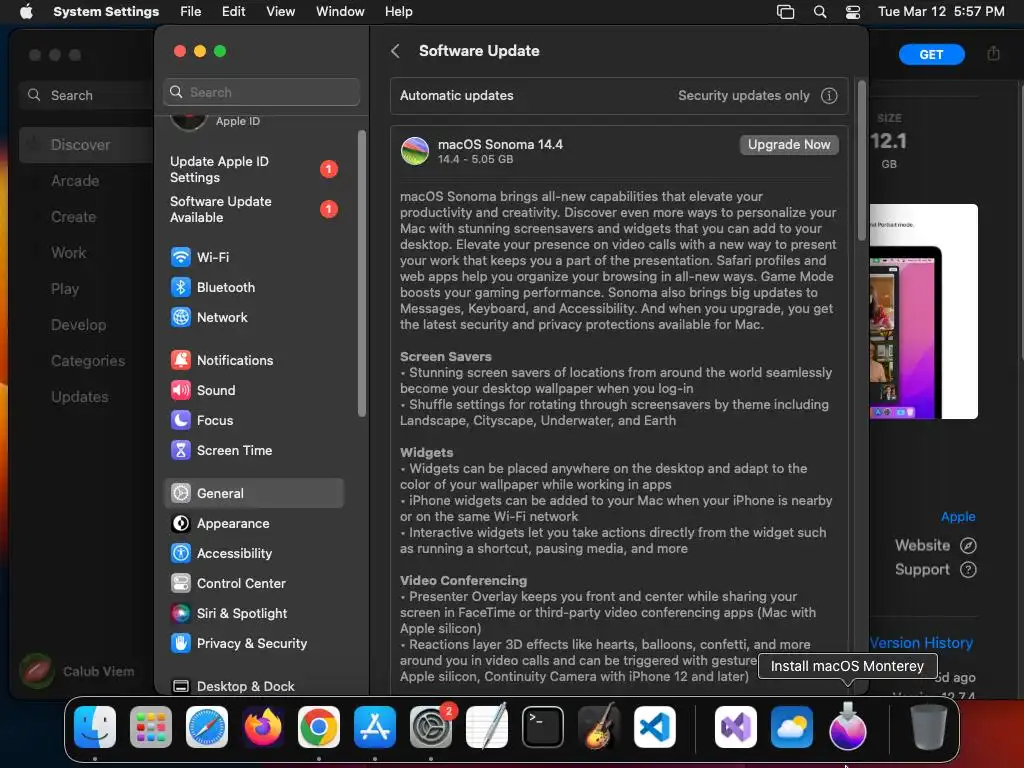Click Install macOS Monterey in the Dock
This screenshot has height=768, width=1024.
(848, 727)
